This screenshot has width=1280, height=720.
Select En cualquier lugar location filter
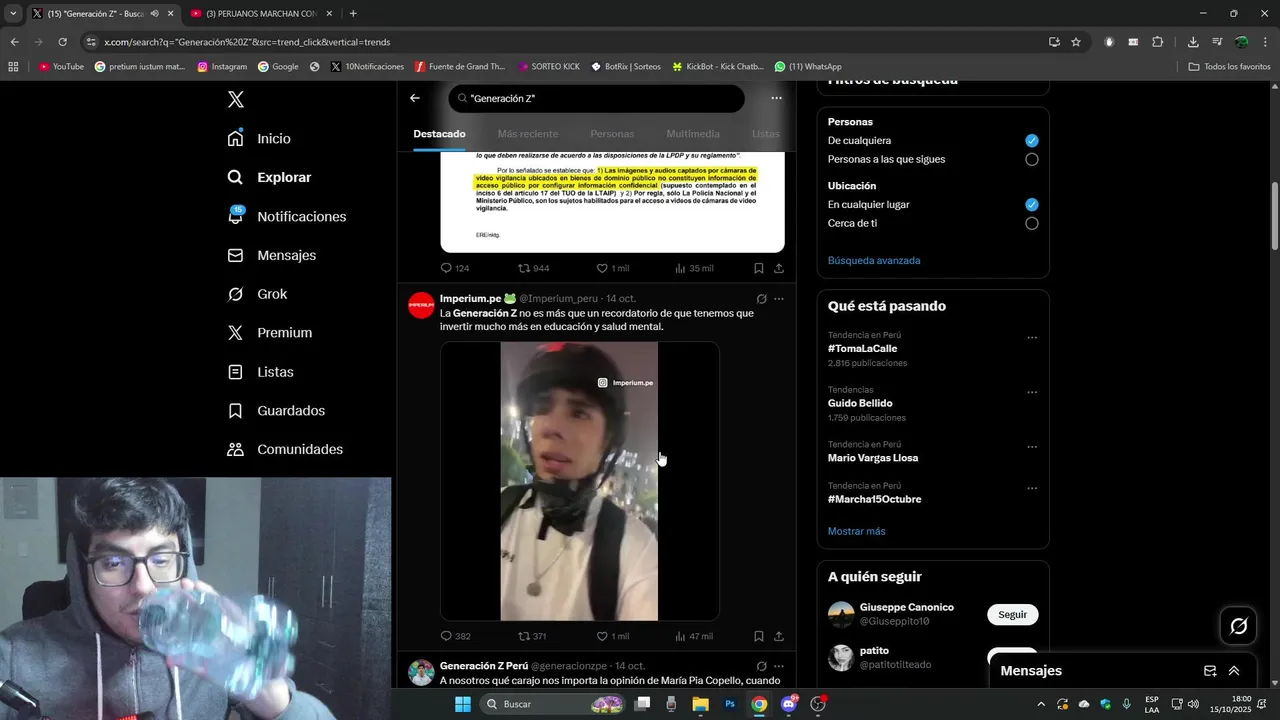[x=1032, y=204]
